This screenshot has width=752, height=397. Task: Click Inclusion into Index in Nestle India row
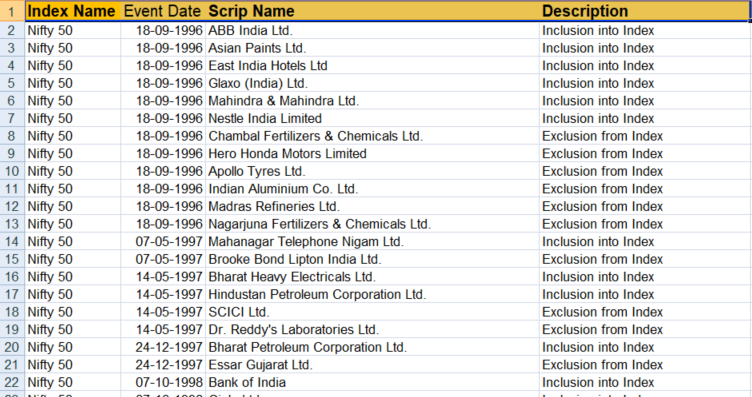pos(644,118)
